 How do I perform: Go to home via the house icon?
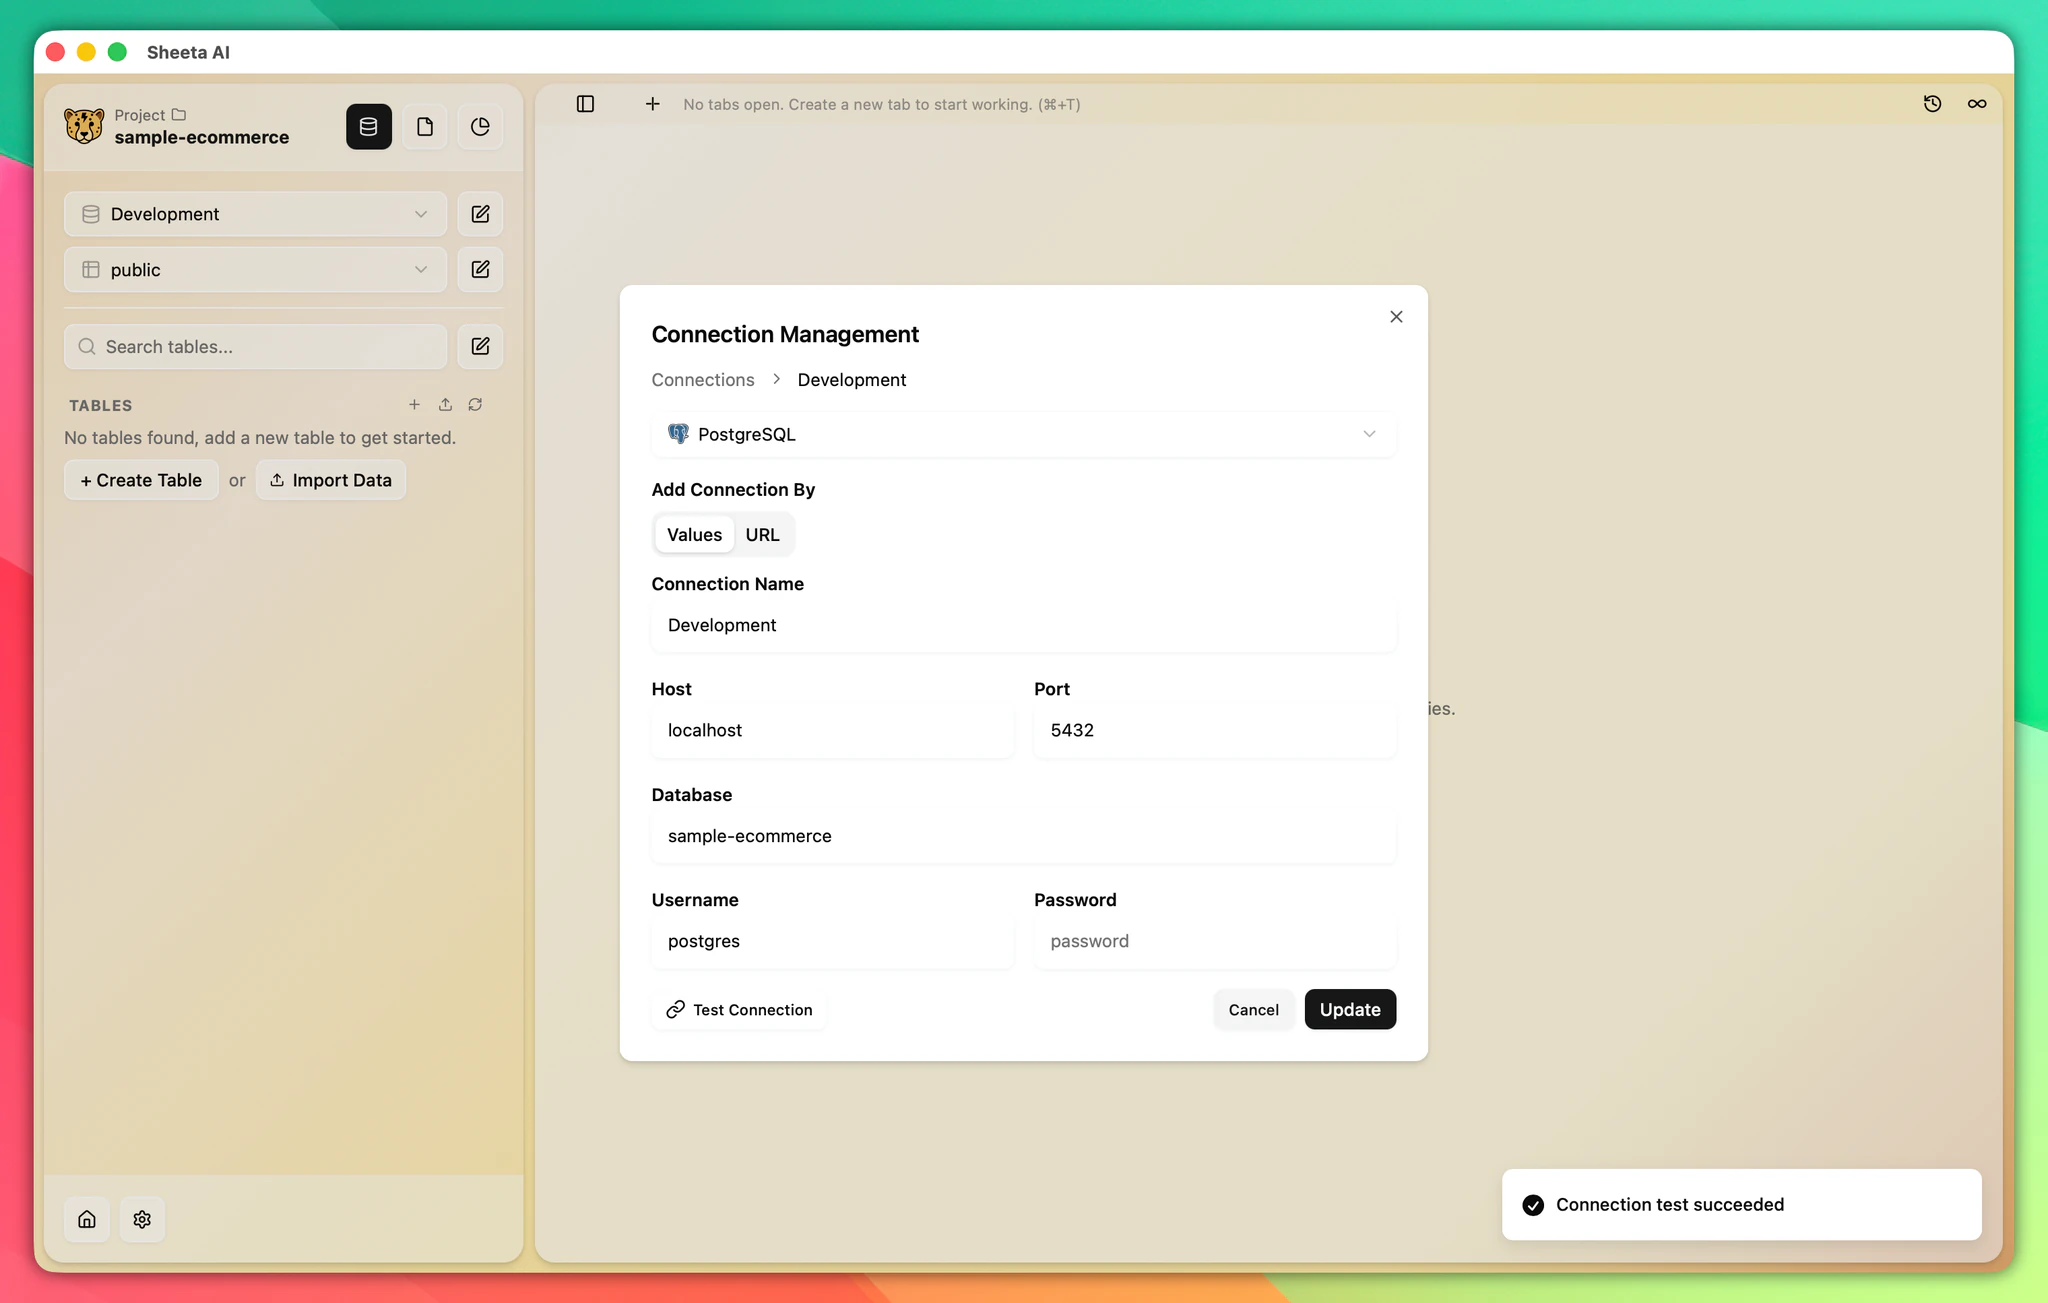(x=87, y=1219)
